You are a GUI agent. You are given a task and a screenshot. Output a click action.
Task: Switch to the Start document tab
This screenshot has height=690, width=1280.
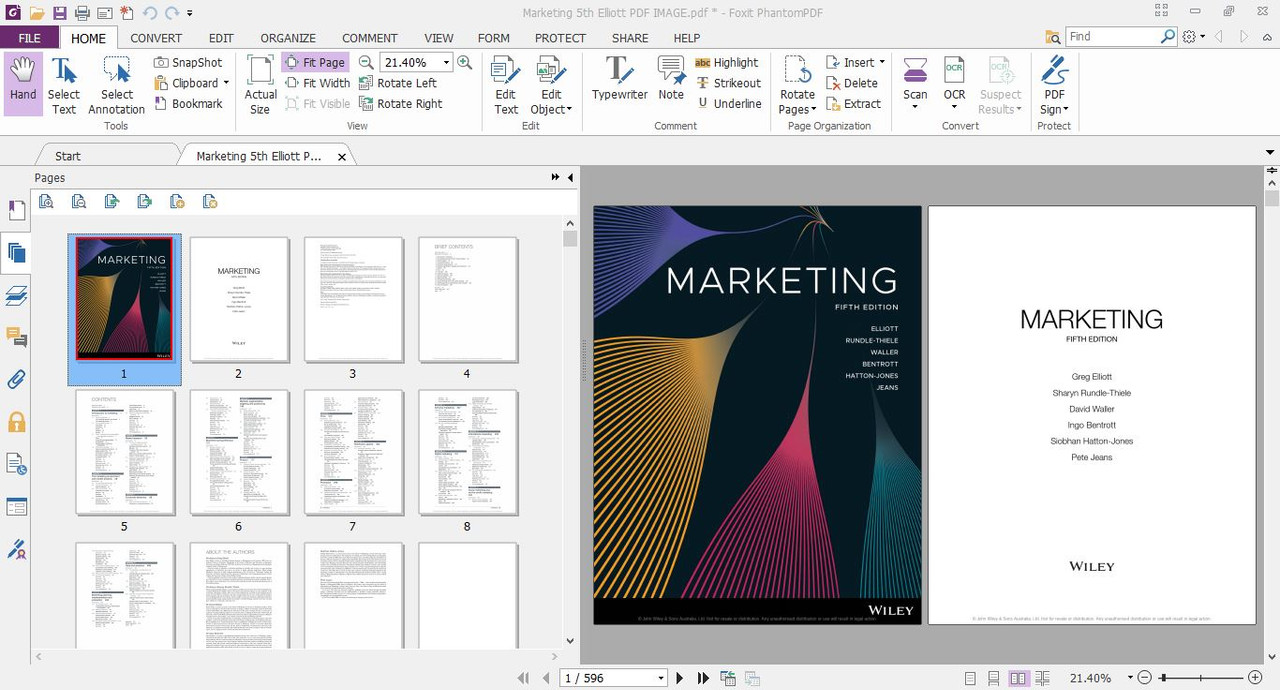point(68,156)
